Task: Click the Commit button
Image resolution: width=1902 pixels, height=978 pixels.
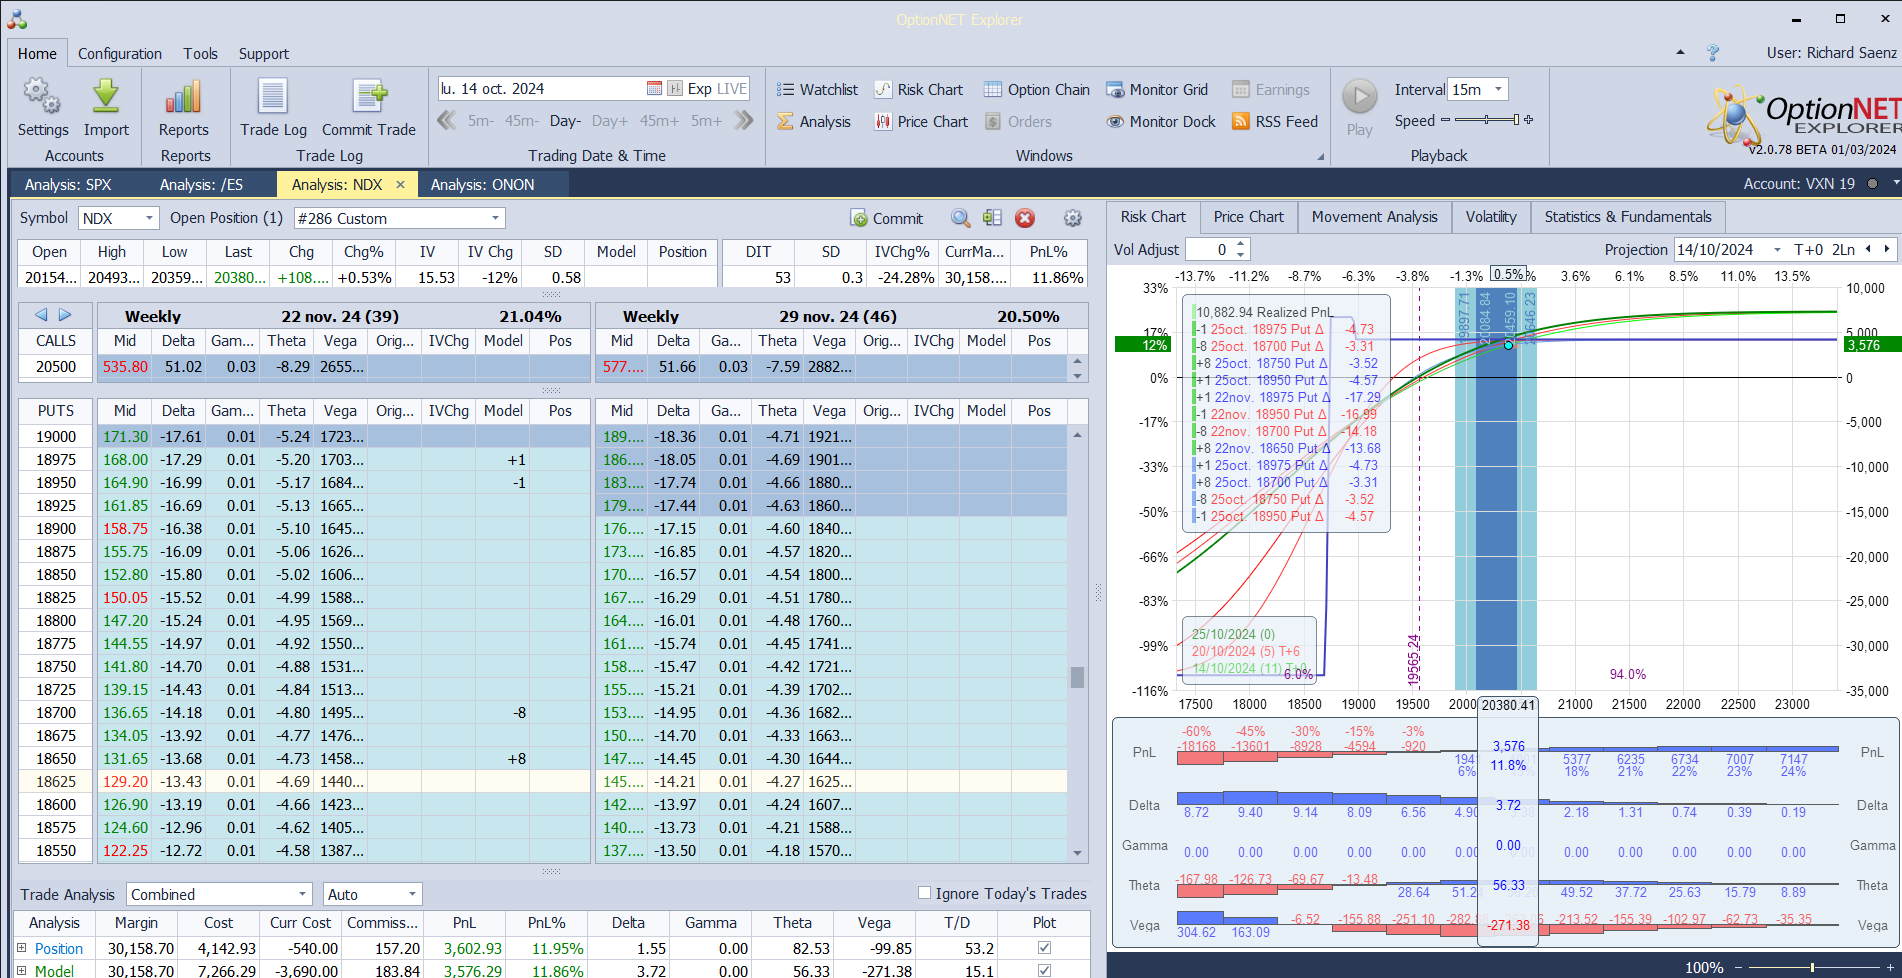Action: point(887,218)
